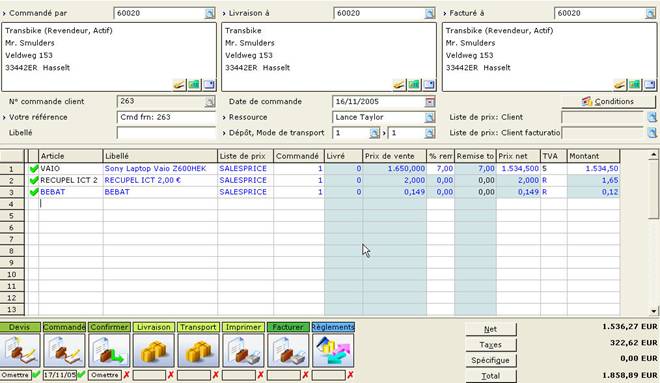The image size is (660, 383).
Task: Open lookup icon for Livraison à field
Action: pos(429,13)
